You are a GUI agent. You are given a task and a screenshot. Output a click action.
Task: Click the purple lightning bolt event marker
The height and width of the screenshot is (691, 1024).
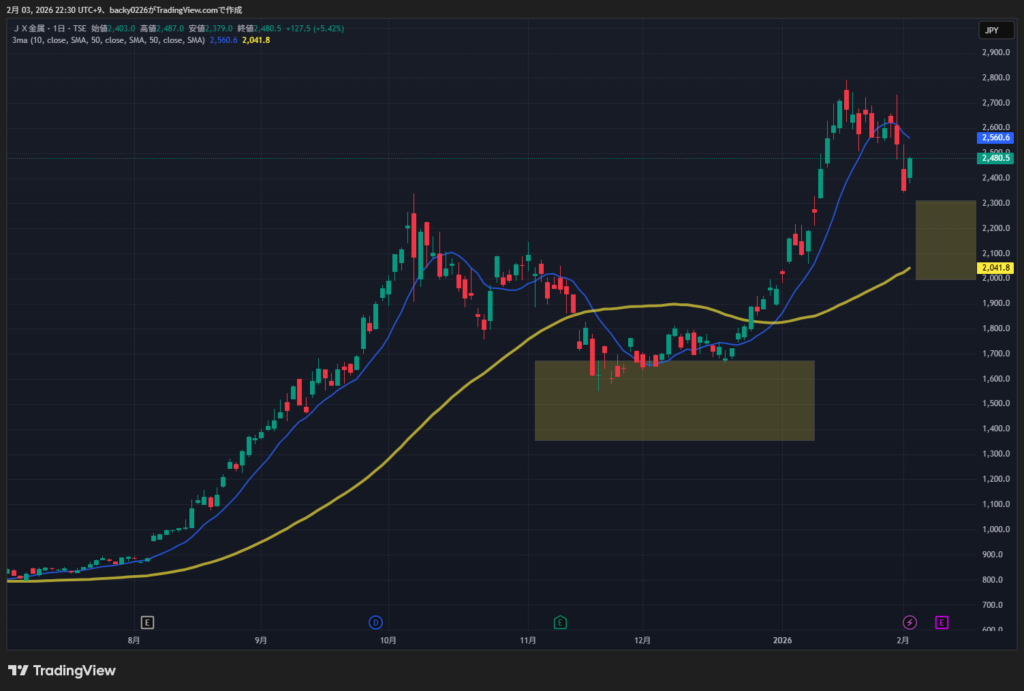[909, 622]
